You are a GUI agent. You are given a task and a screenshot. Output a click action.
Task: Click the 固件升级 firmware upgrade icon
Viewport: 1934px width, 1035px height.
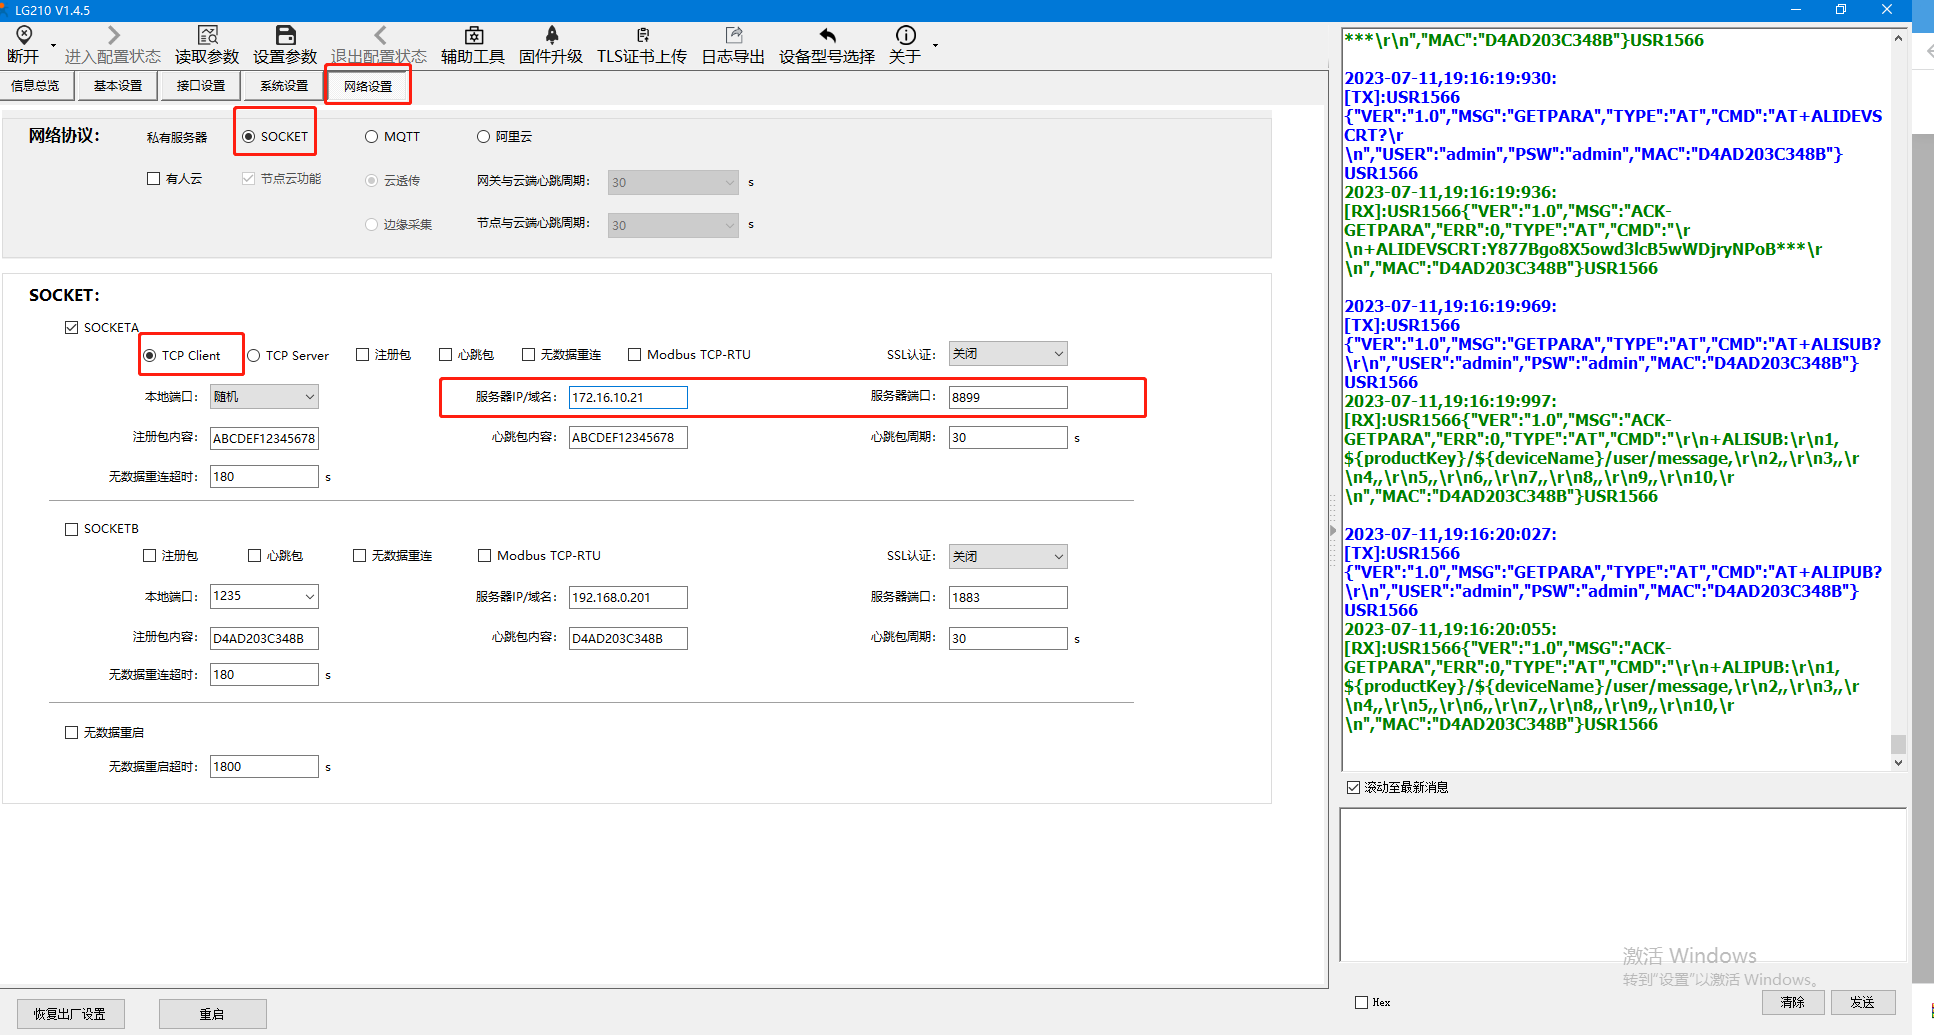pyautogui.click(x=551, y=35)
